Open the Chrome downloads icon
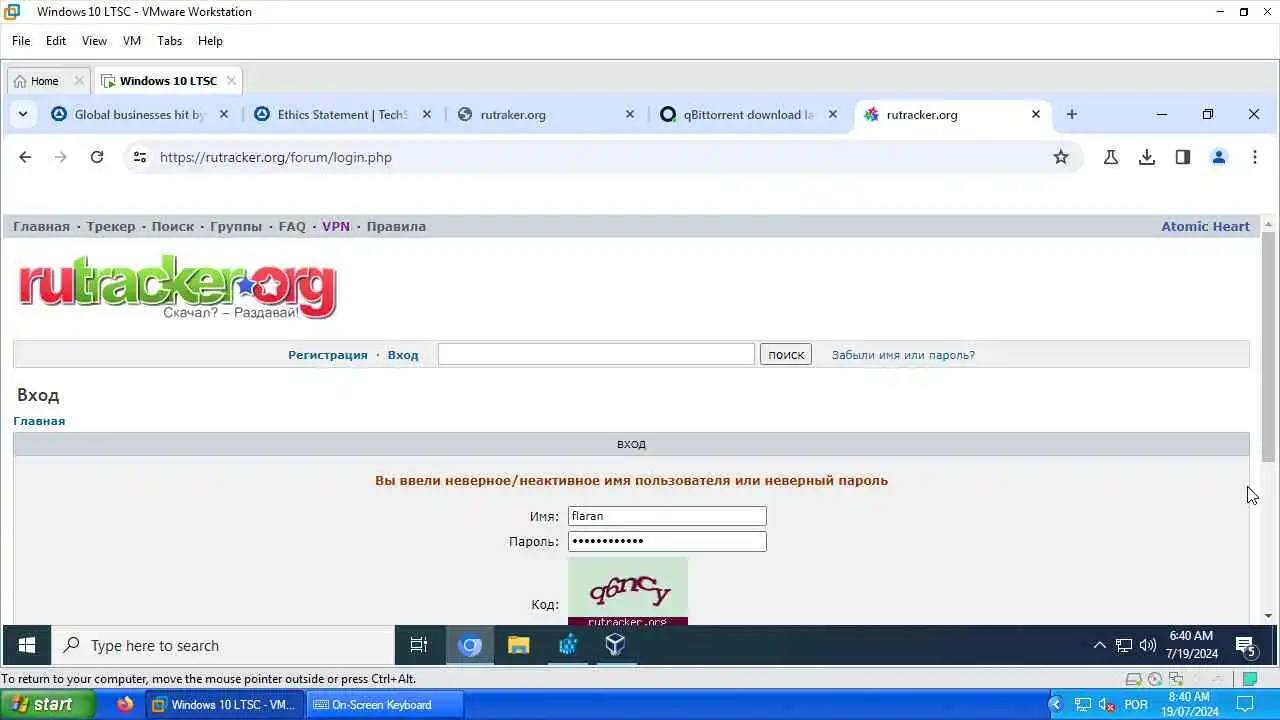 (1147, 157)
